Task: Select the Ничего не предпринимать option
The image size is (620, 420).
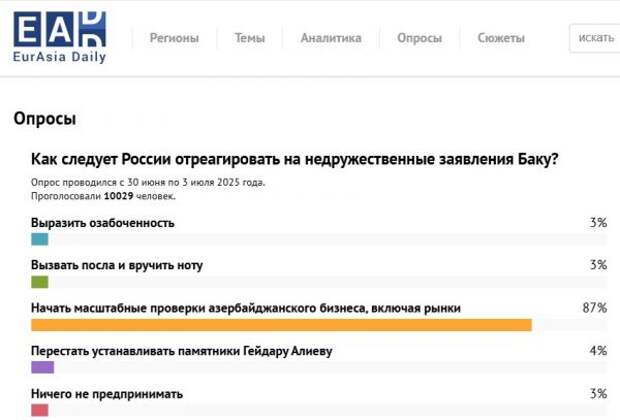Action: [107, 394]
